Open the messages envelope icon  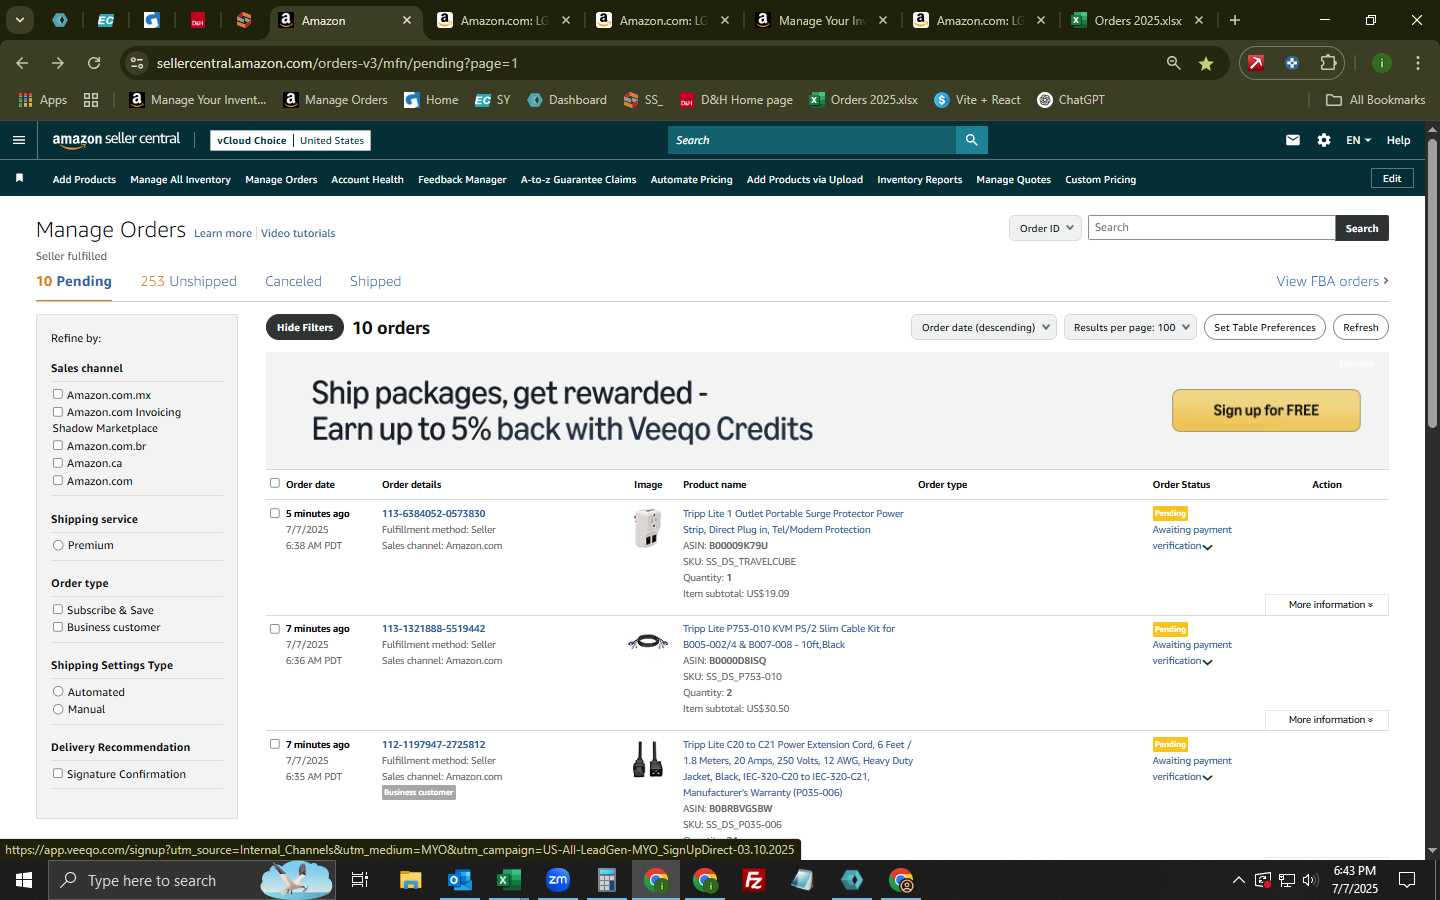tap(1293, 140)
